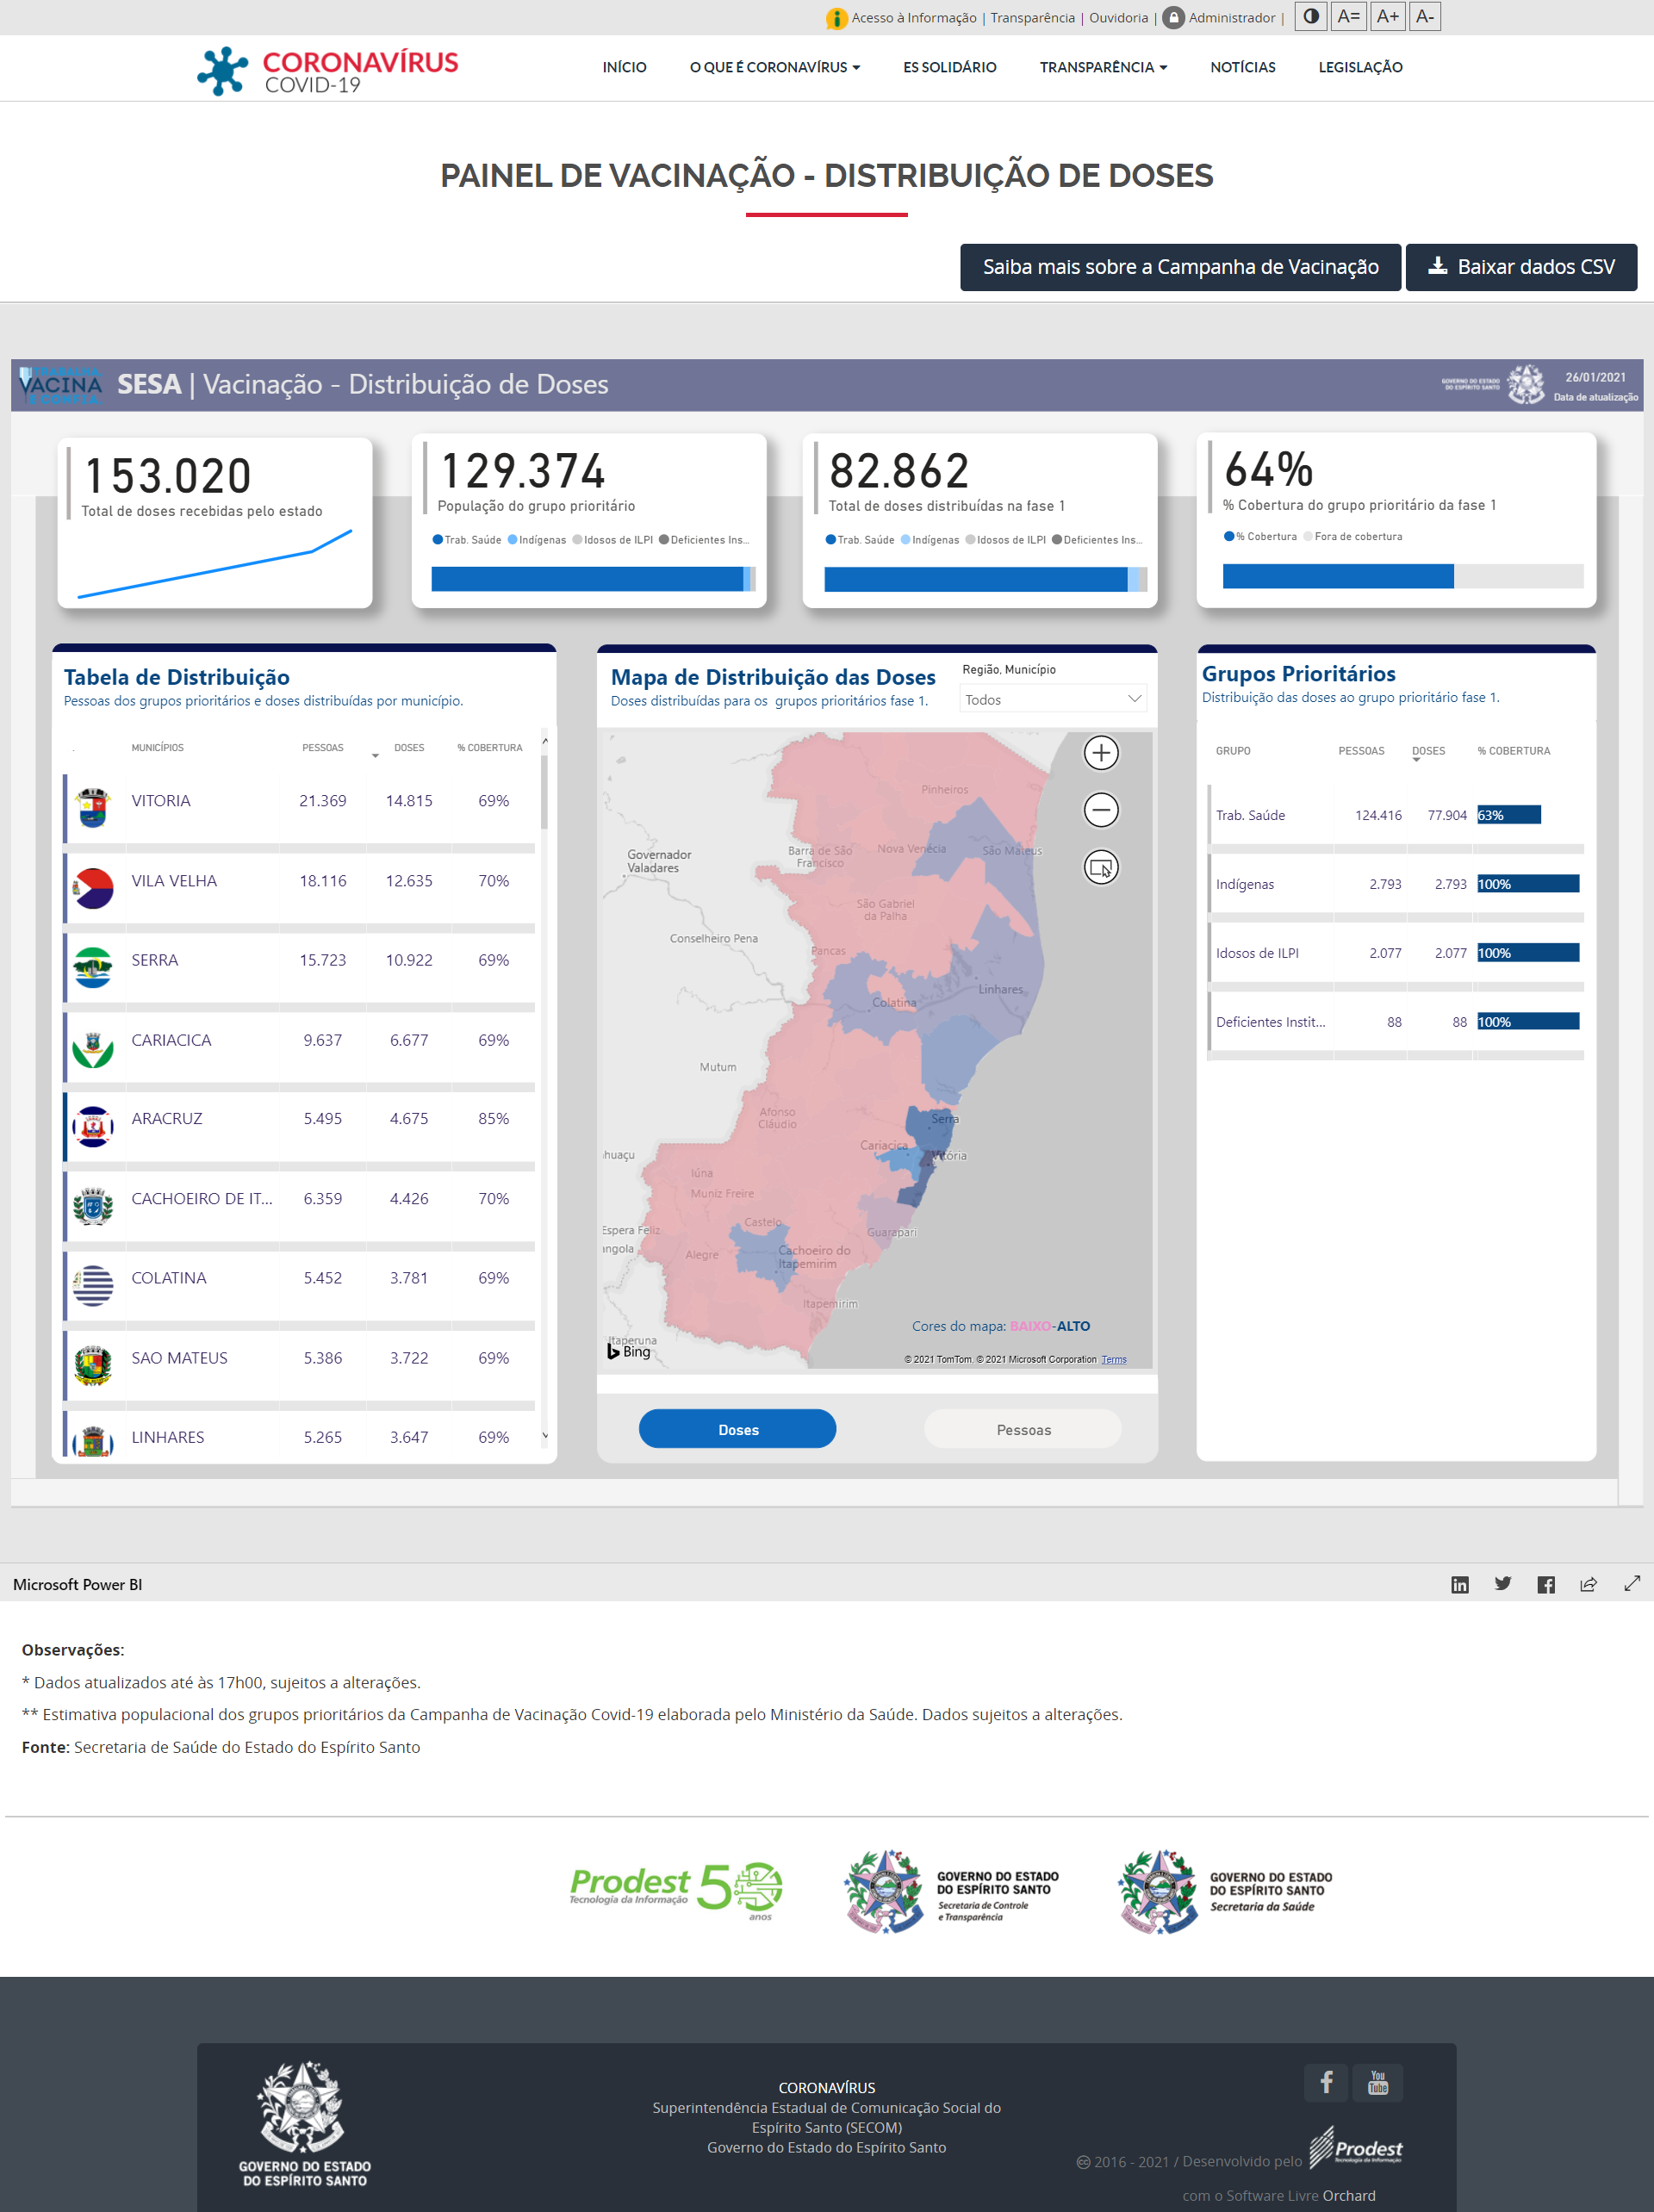
Task: Expand the Transparência menu
Action: pos(1102,67)
